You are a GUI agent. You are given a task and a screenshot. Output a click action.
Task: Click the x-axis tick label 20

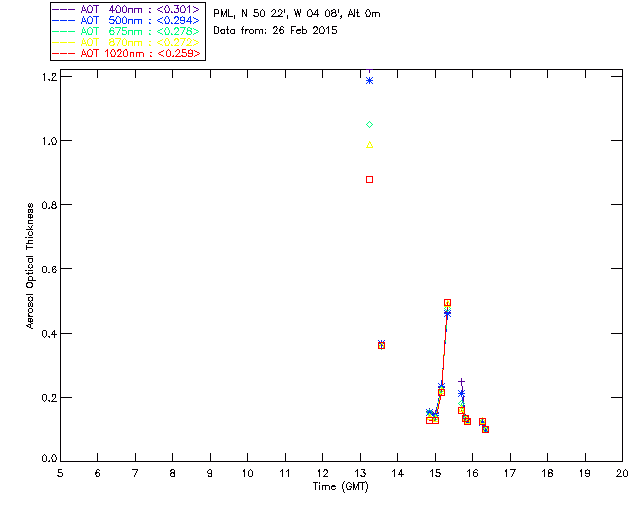(x=622, y=473)
